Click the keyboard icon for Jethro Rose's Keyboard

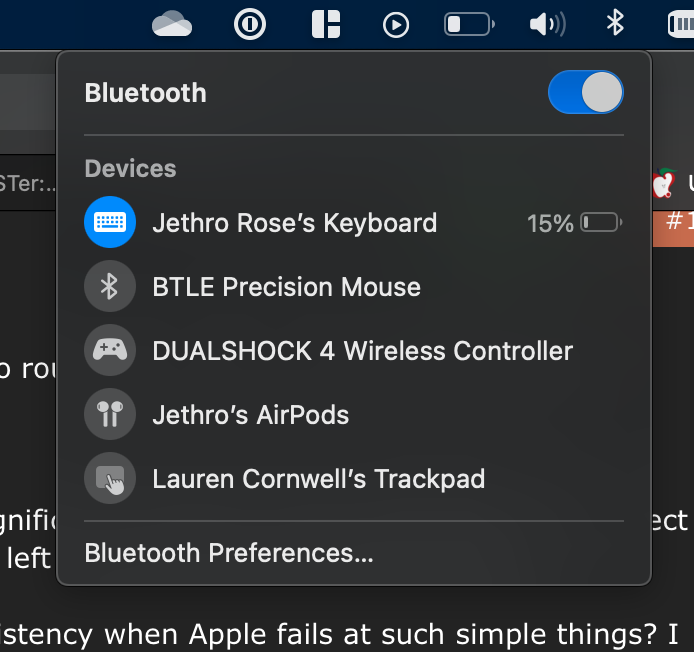coord(110,222)
